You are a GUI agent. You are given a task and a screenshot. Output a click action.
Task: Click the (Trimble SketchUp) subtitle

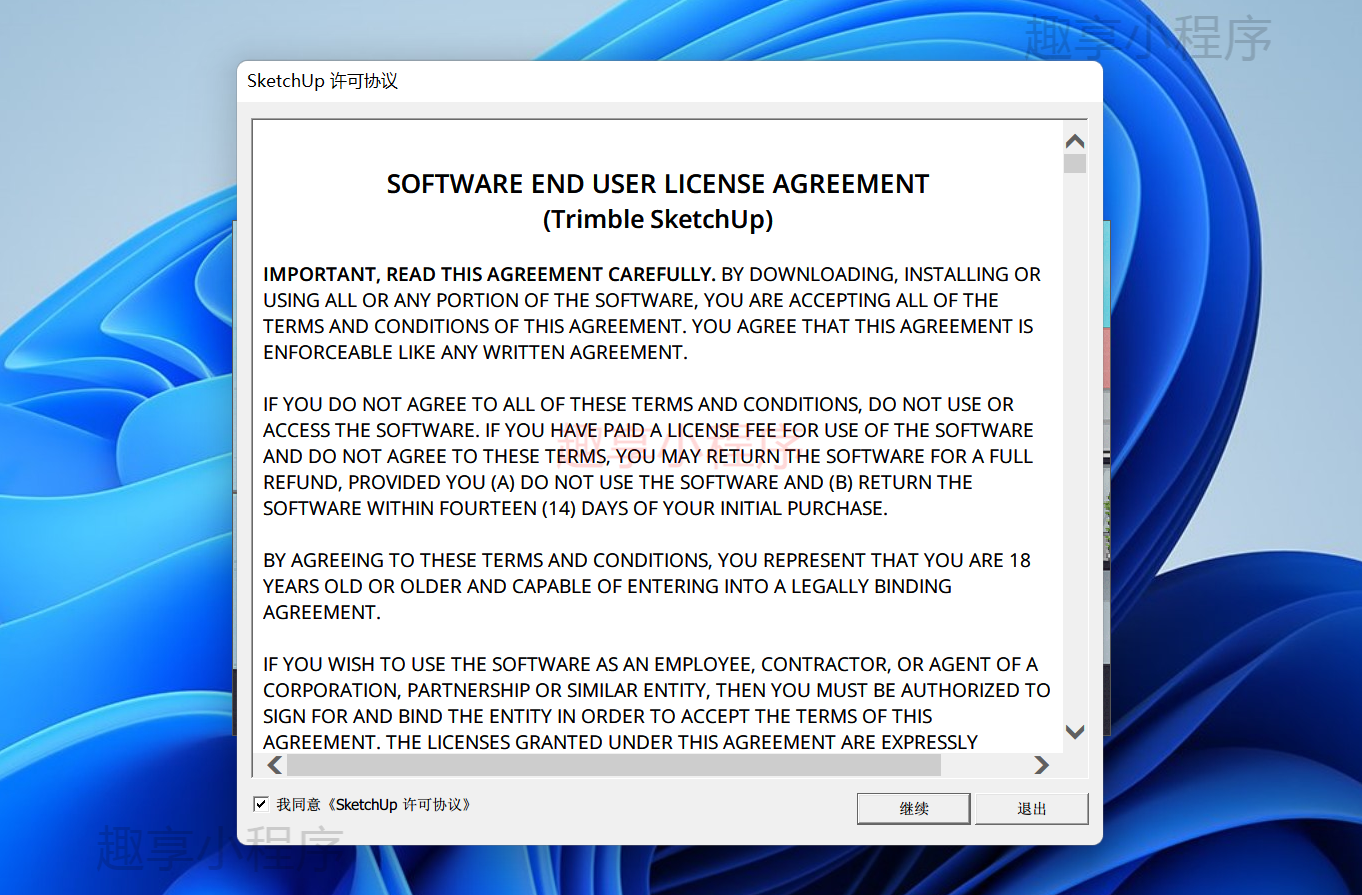pyautogui.click(x=658, y=219)
